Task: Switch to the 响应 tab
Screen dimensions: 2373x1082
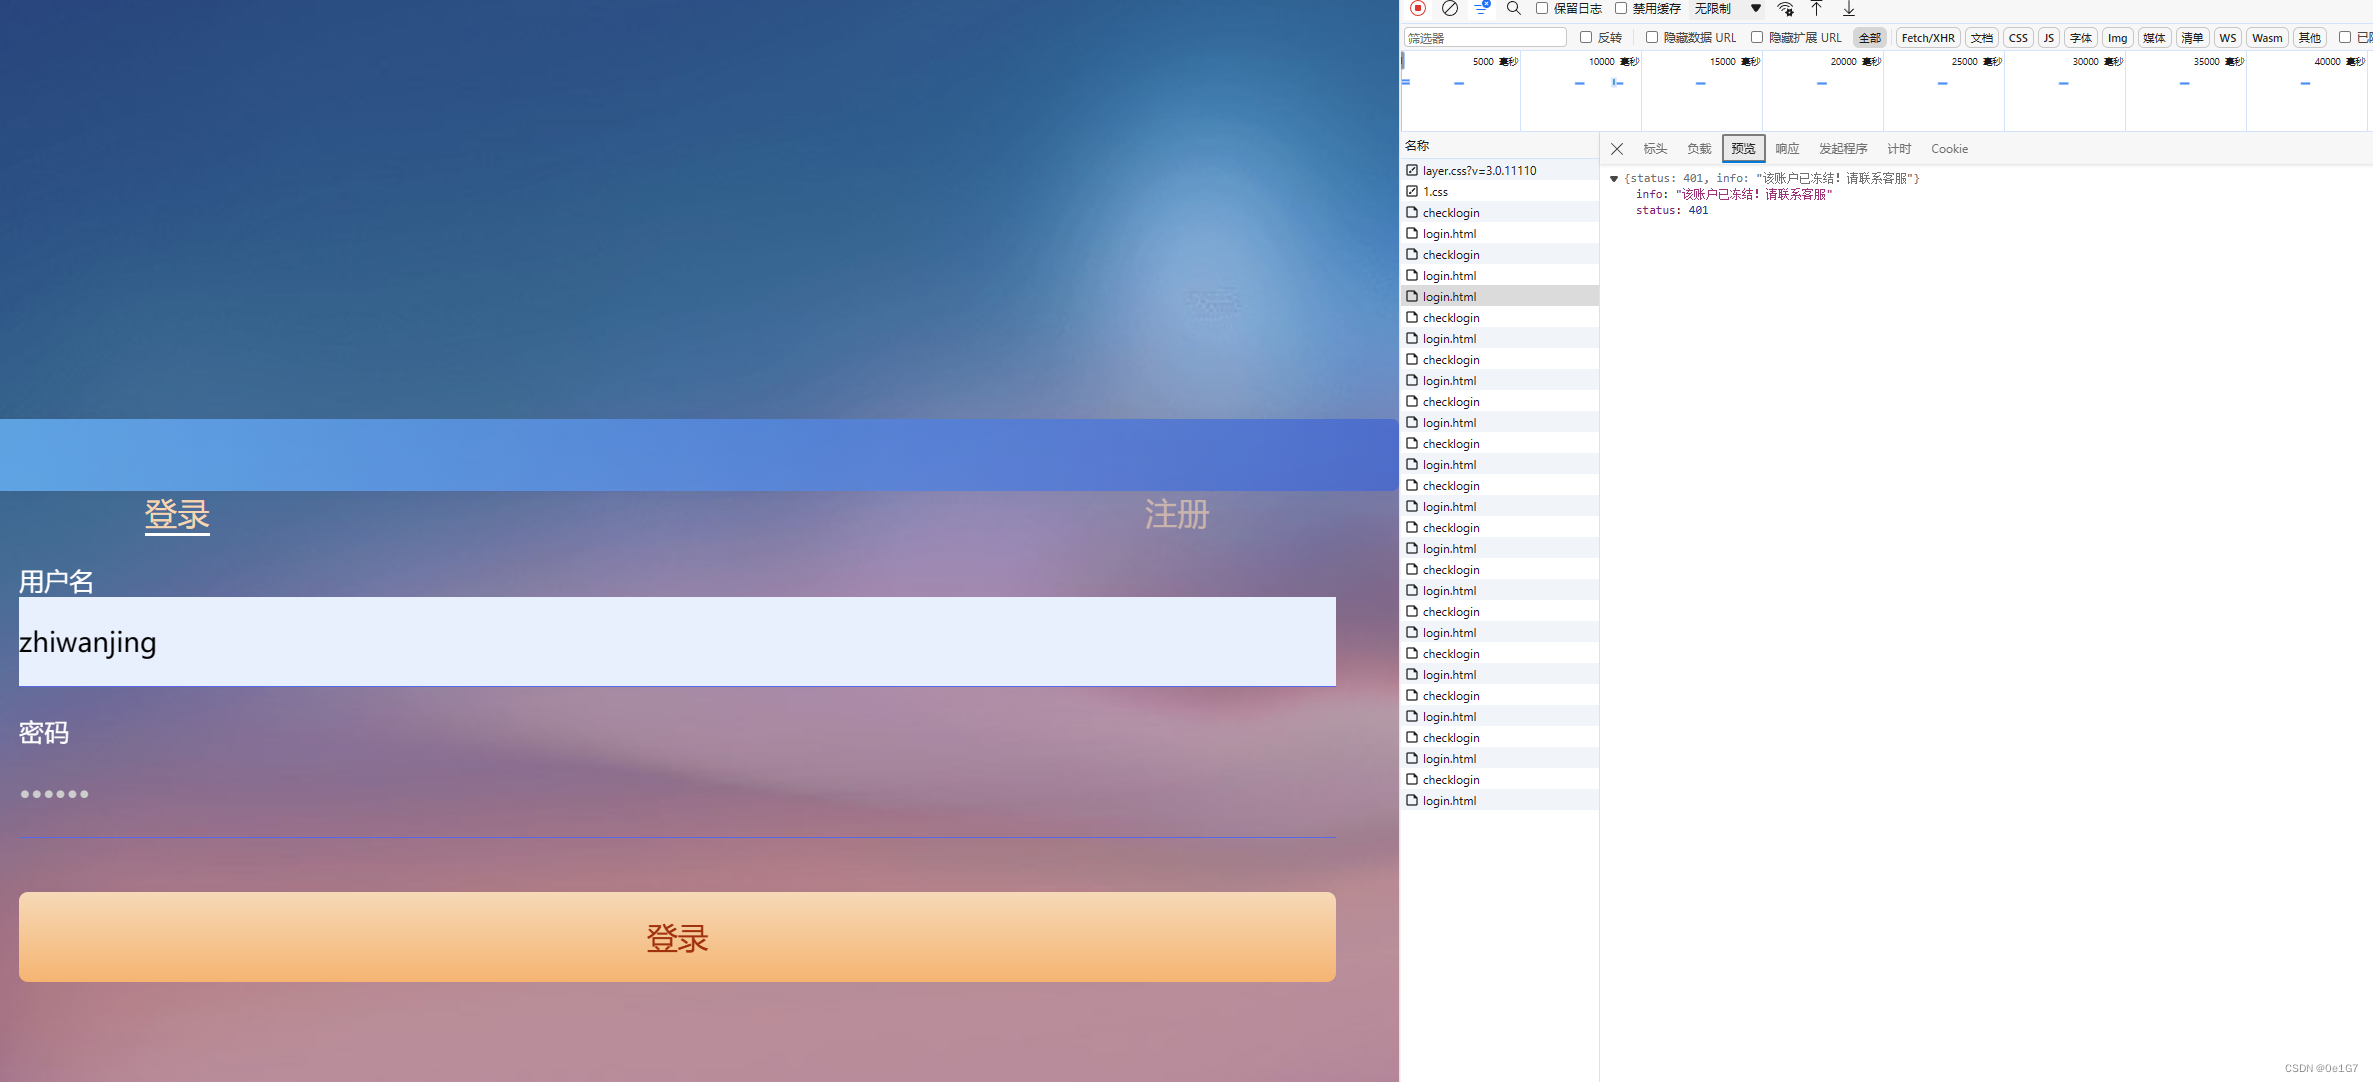Action: click(x=1787, y=149)
